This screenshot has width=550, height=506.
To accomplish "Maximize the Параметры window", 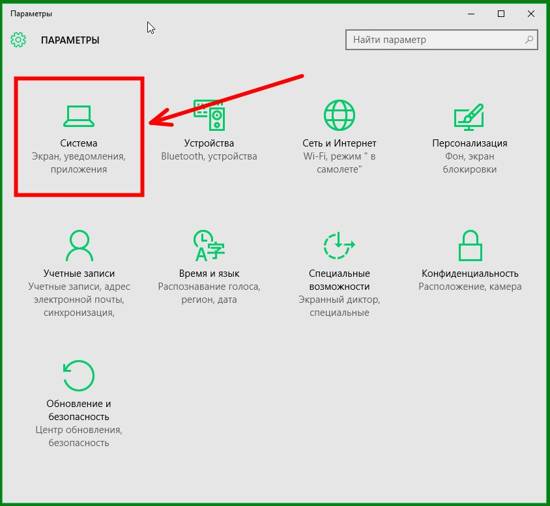I will click(501, 14).
